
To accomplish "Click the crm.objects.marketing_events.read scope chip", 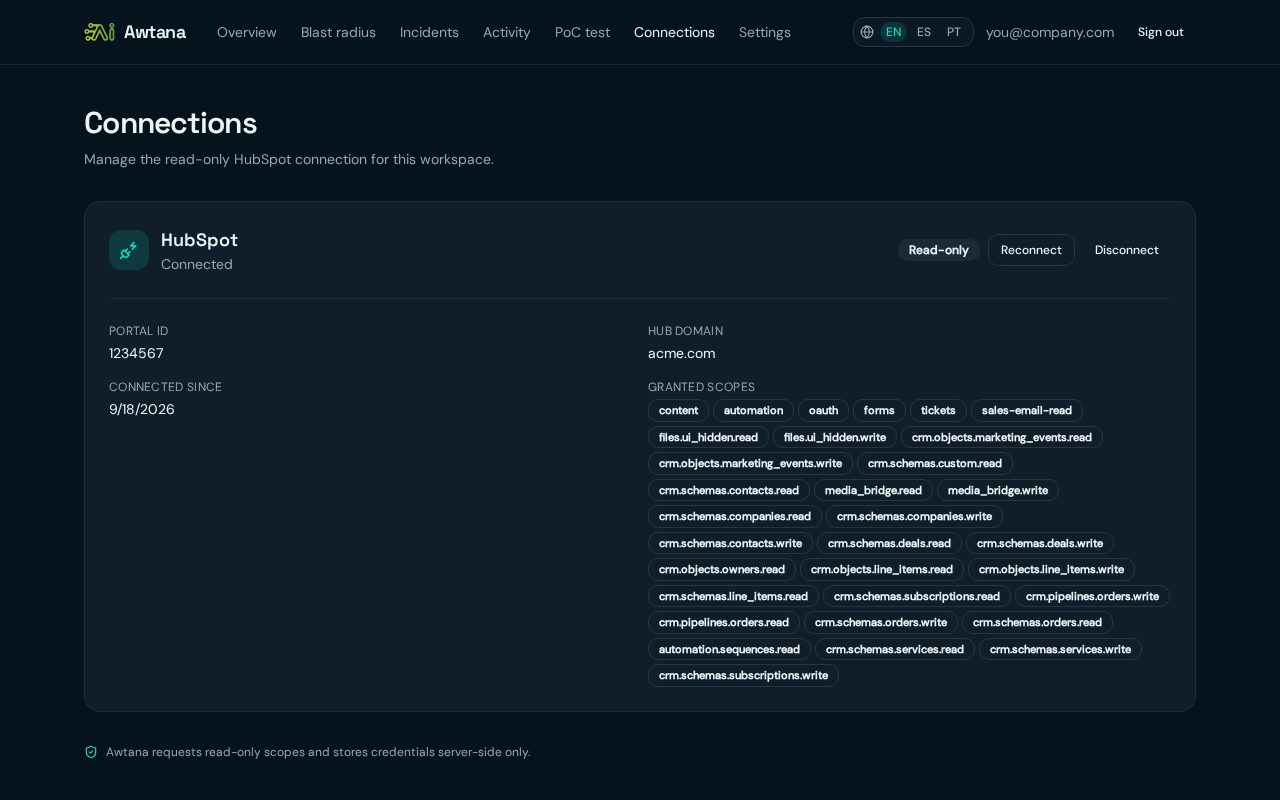I will 1002,437.
